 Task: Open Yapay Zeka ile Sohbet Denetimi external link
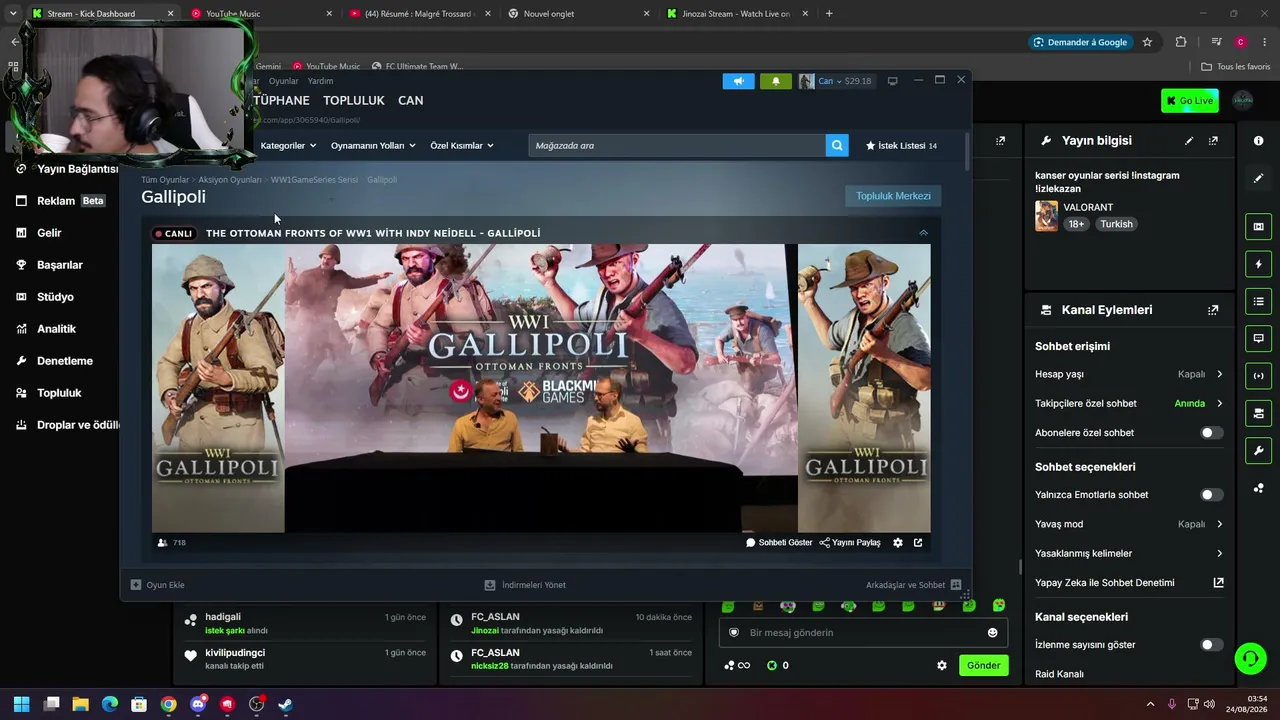point(1219,583)
